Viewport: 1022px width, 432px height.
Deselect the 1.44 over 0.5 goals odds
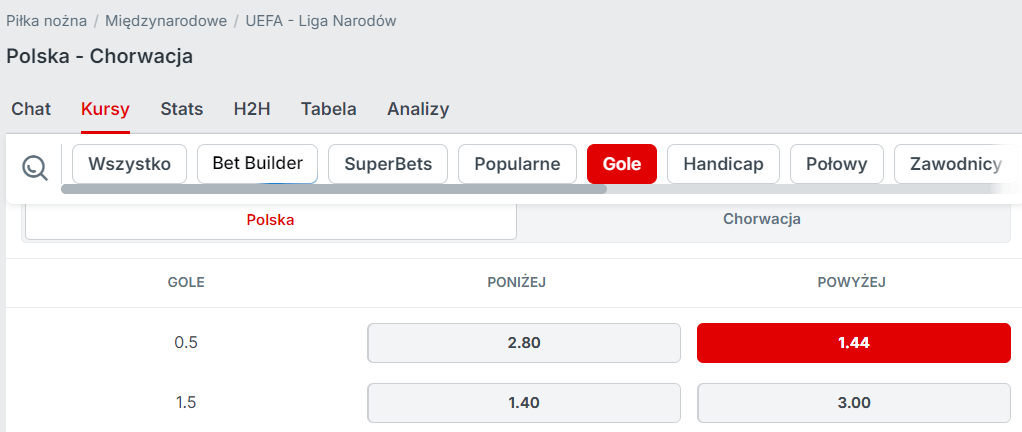[853, 342]
